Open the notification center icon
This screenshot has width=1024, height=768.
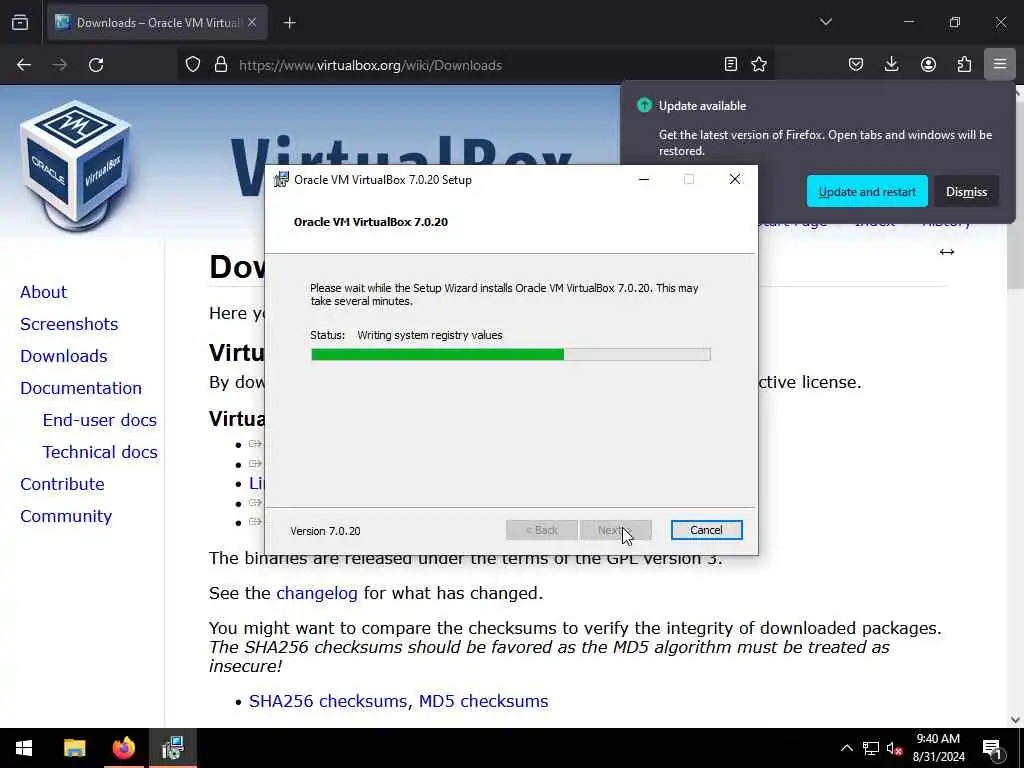tap(992, 748)
